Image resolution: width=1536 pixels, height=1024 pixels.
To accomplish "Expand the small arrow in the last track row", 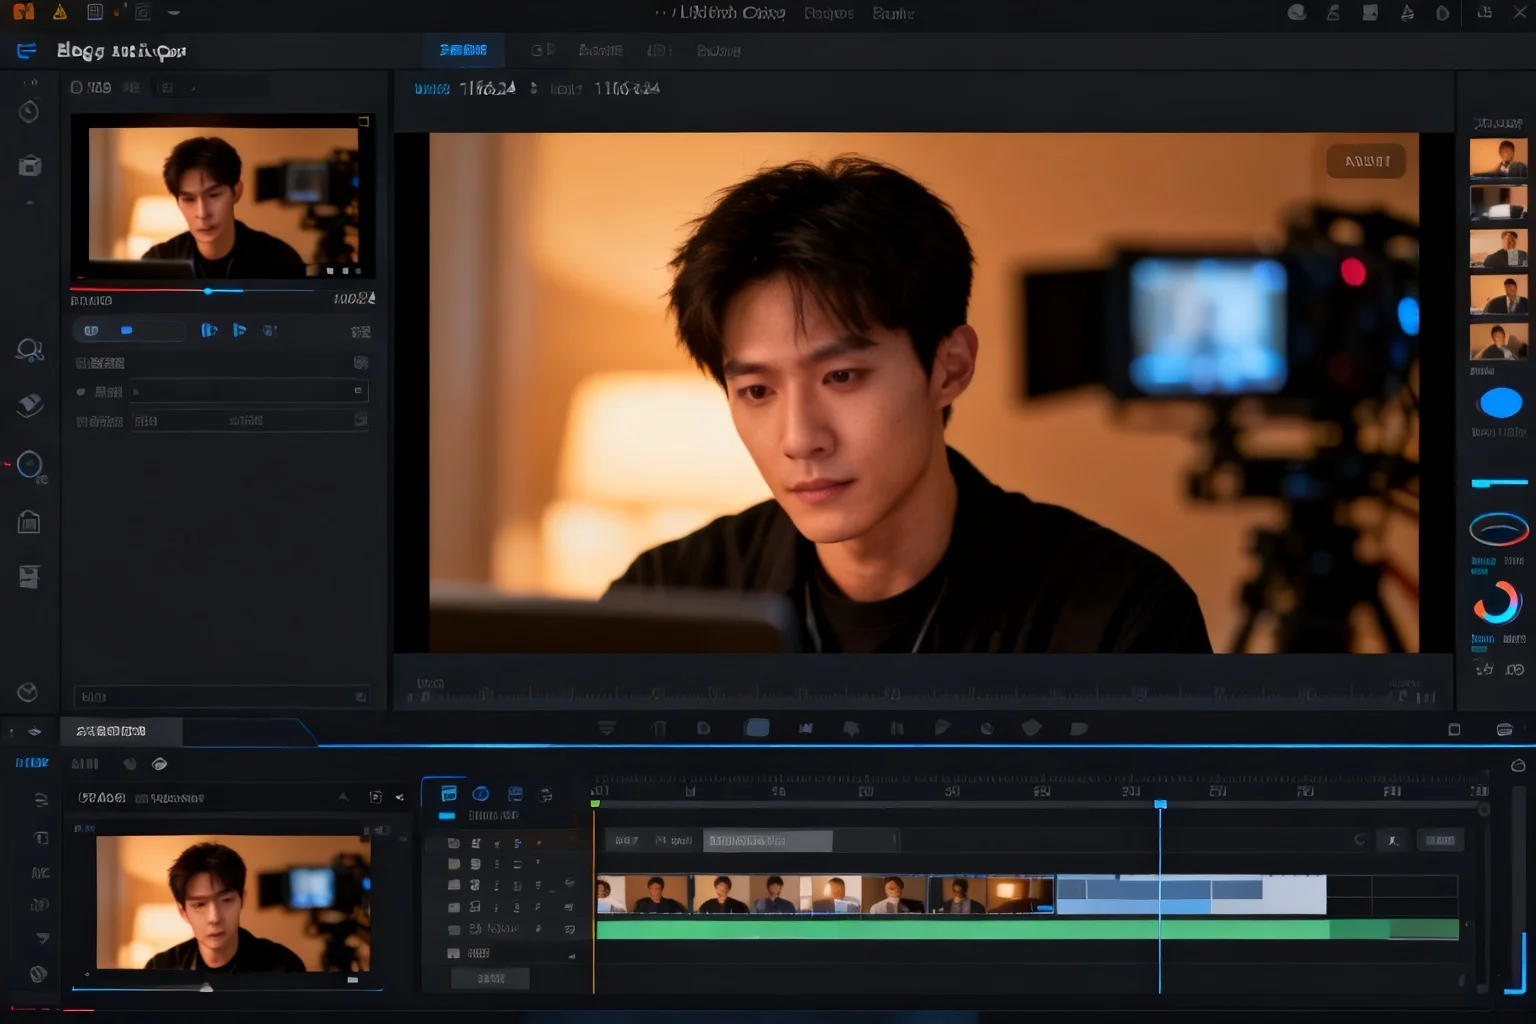I will 572,955.
